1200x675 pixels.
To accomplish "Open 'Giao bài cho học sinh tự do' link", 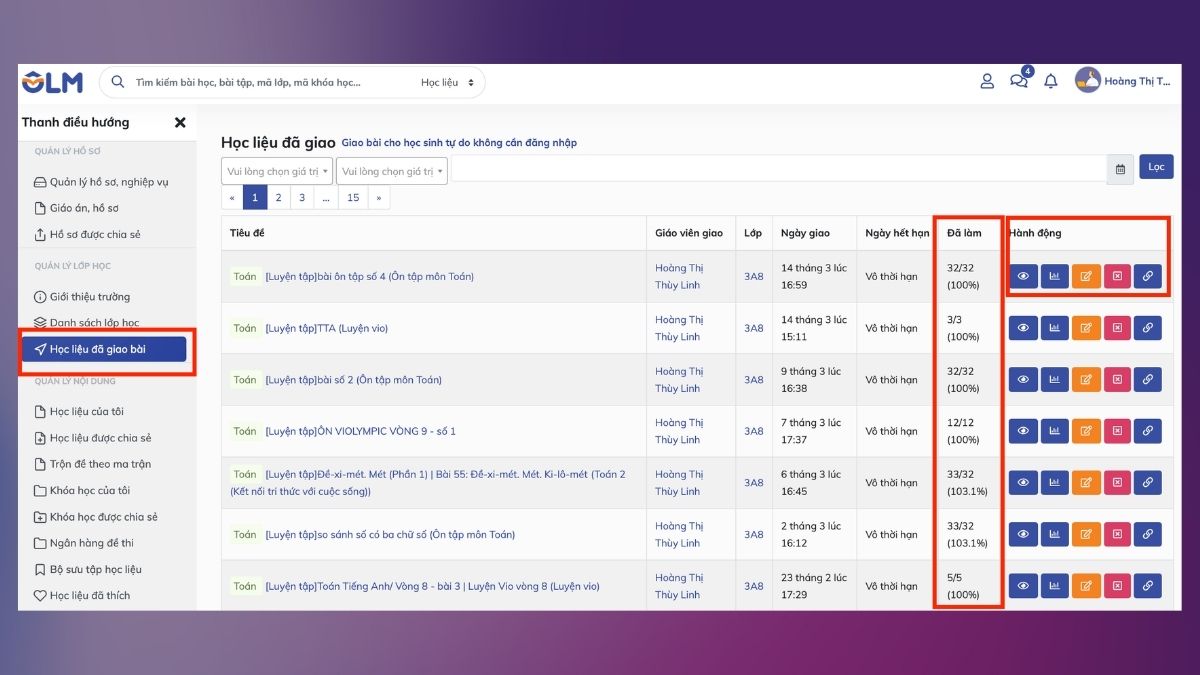I will pyautogui.click(x=459, y=143).
